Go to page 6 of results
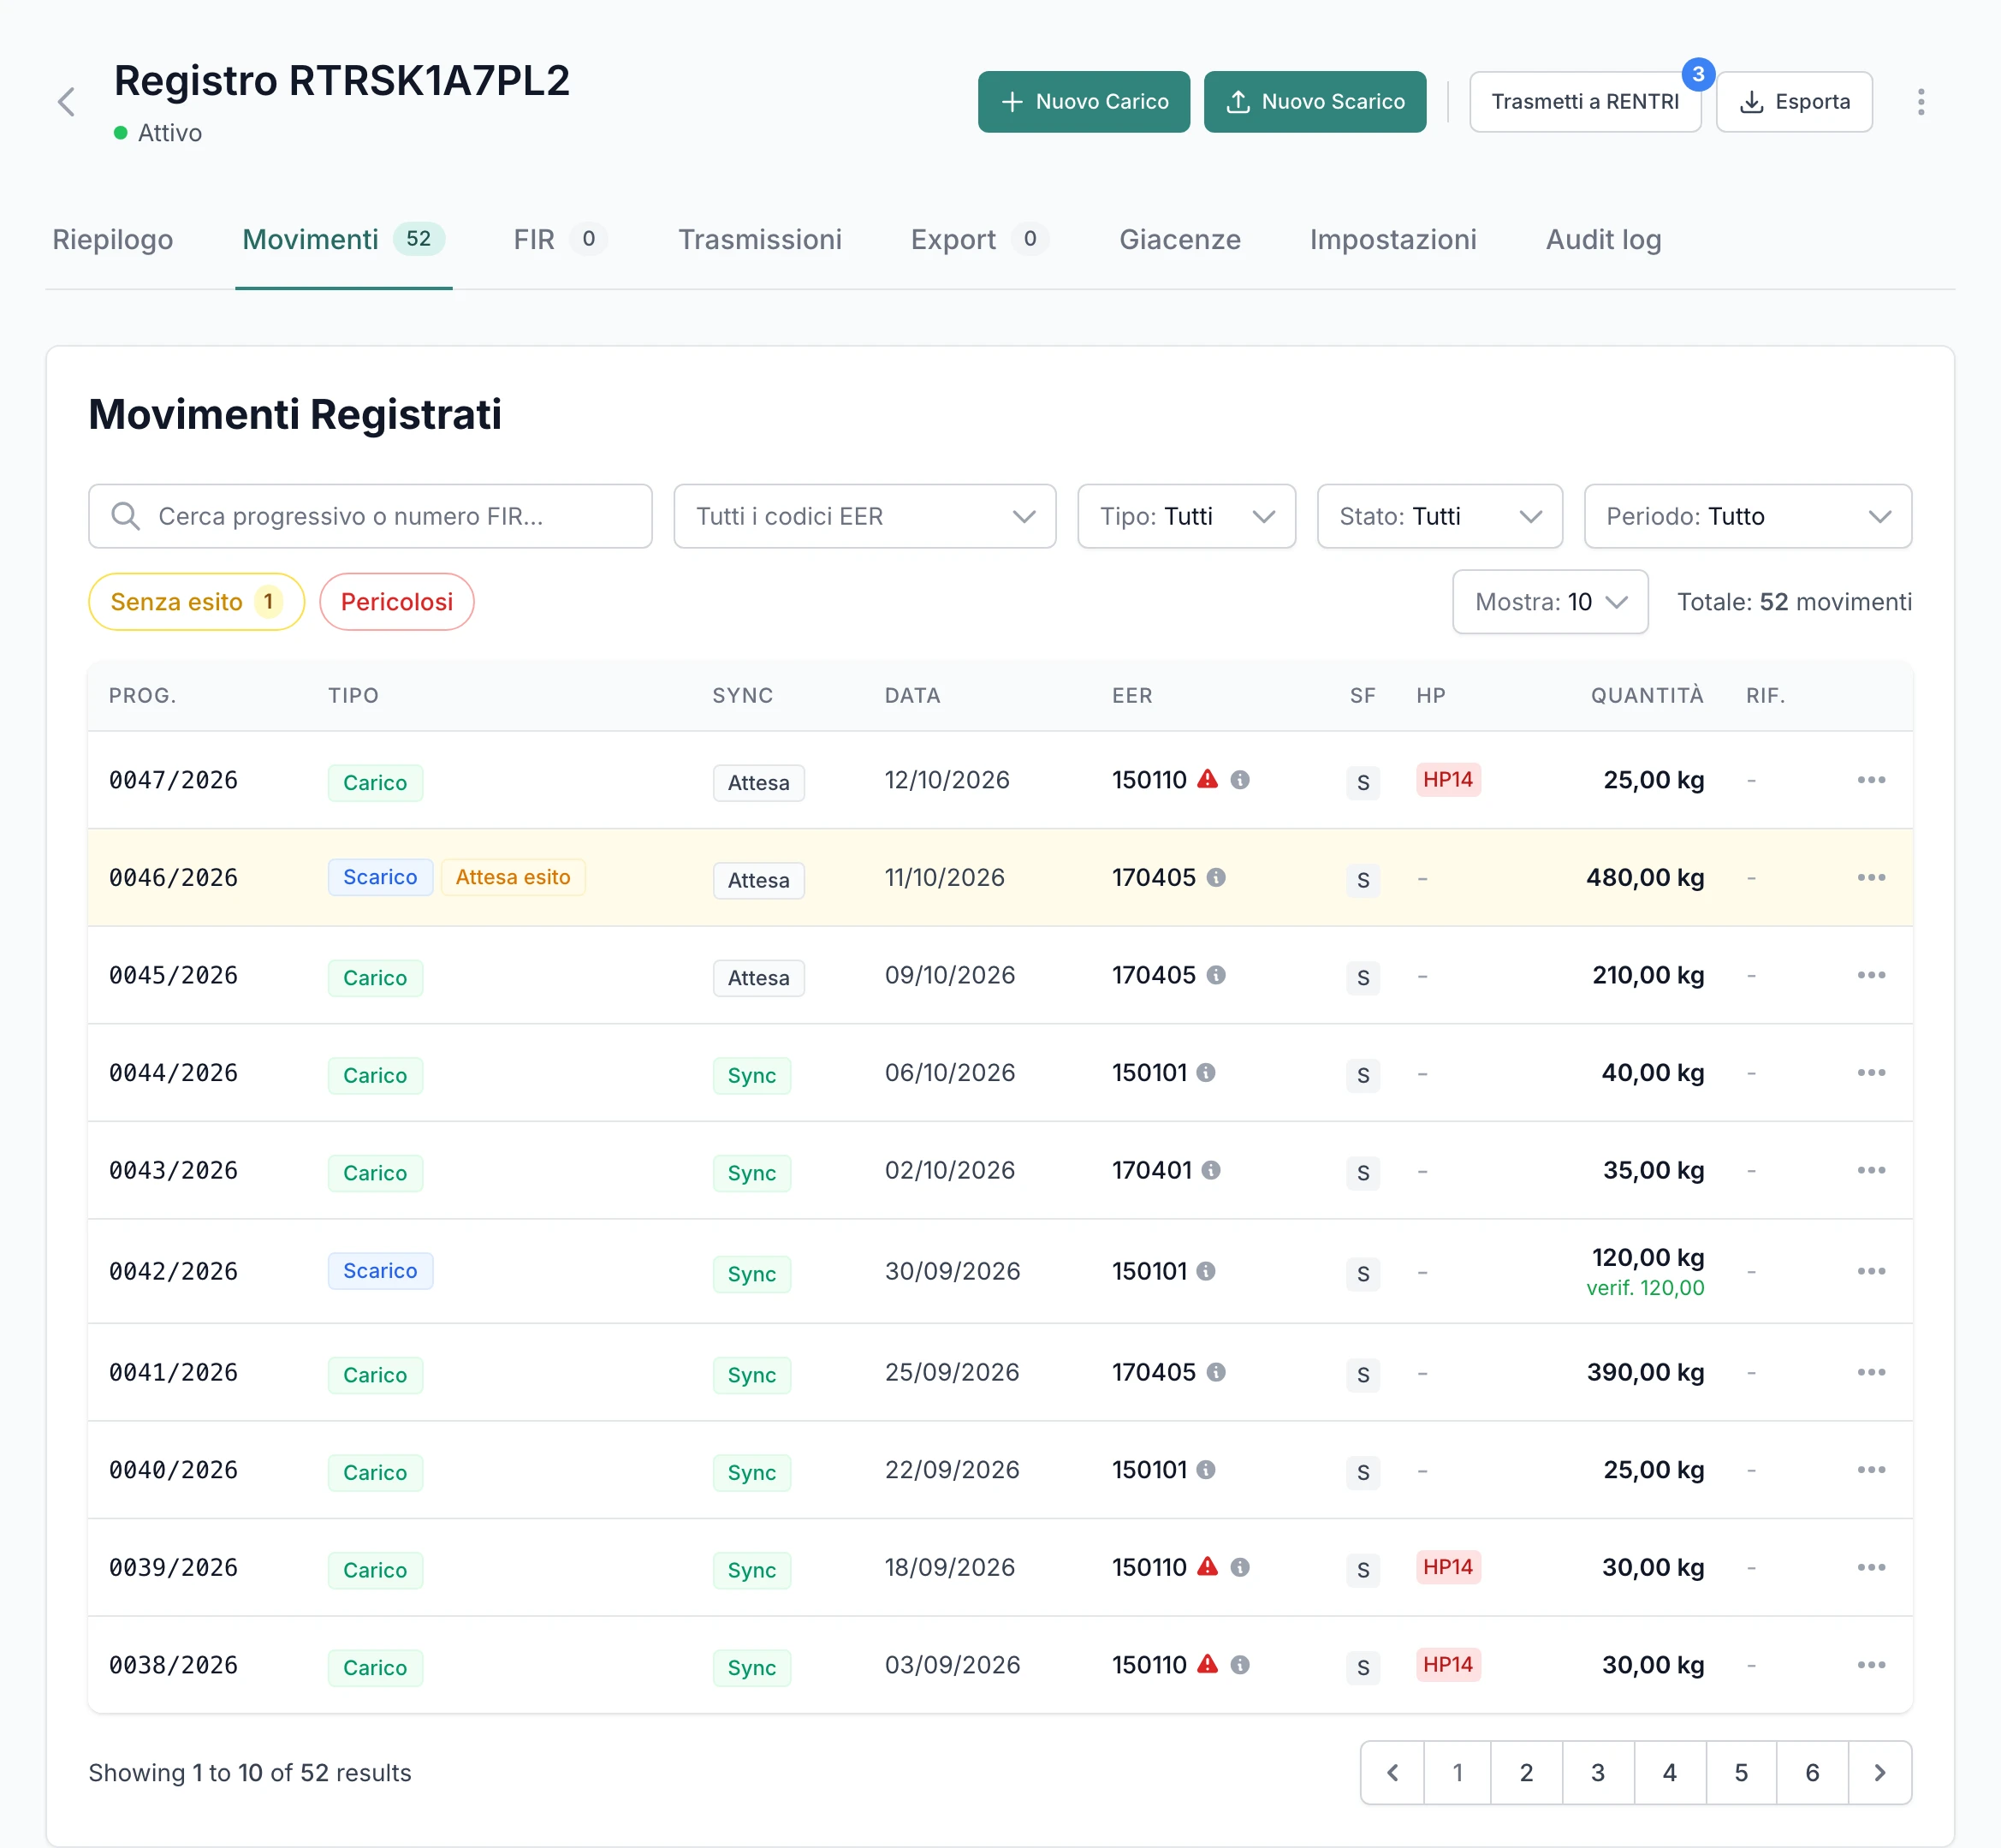Image resolution: width=2001 pixels, height=1848 pixels. tap(1812, 1772)
